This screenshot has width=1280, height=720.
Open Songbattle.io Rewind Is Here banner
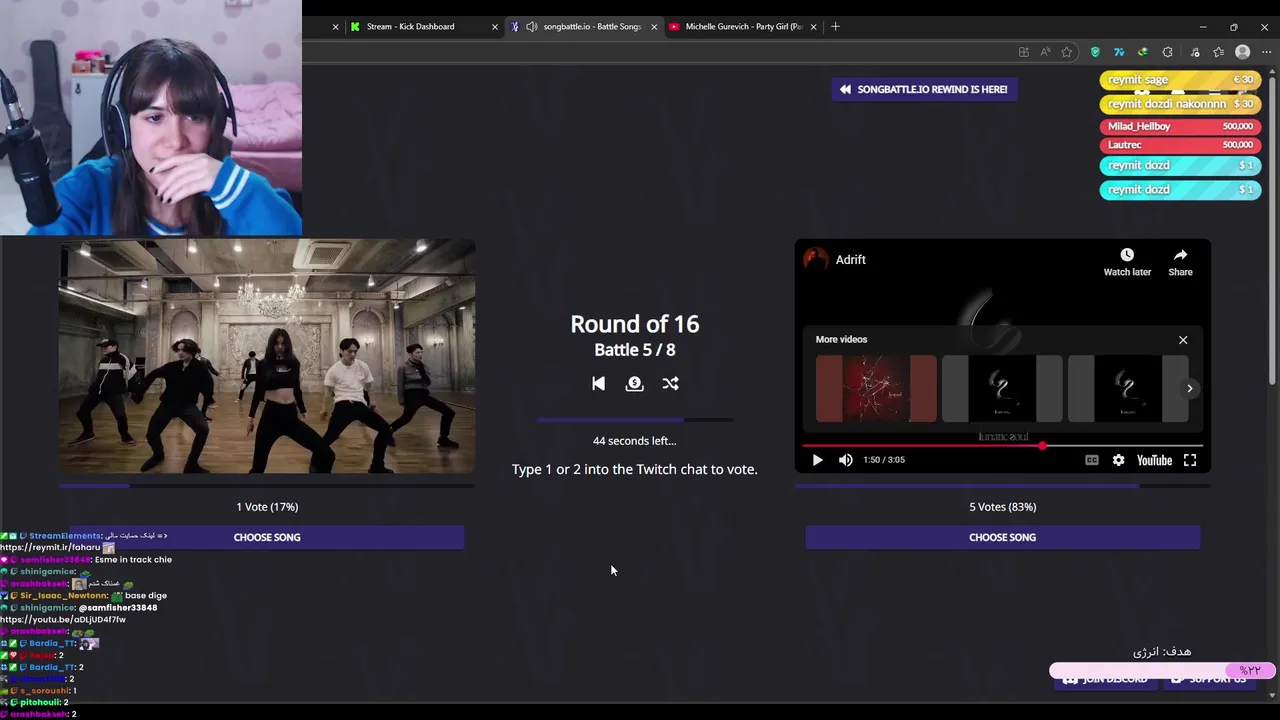(x=924, y=89)
